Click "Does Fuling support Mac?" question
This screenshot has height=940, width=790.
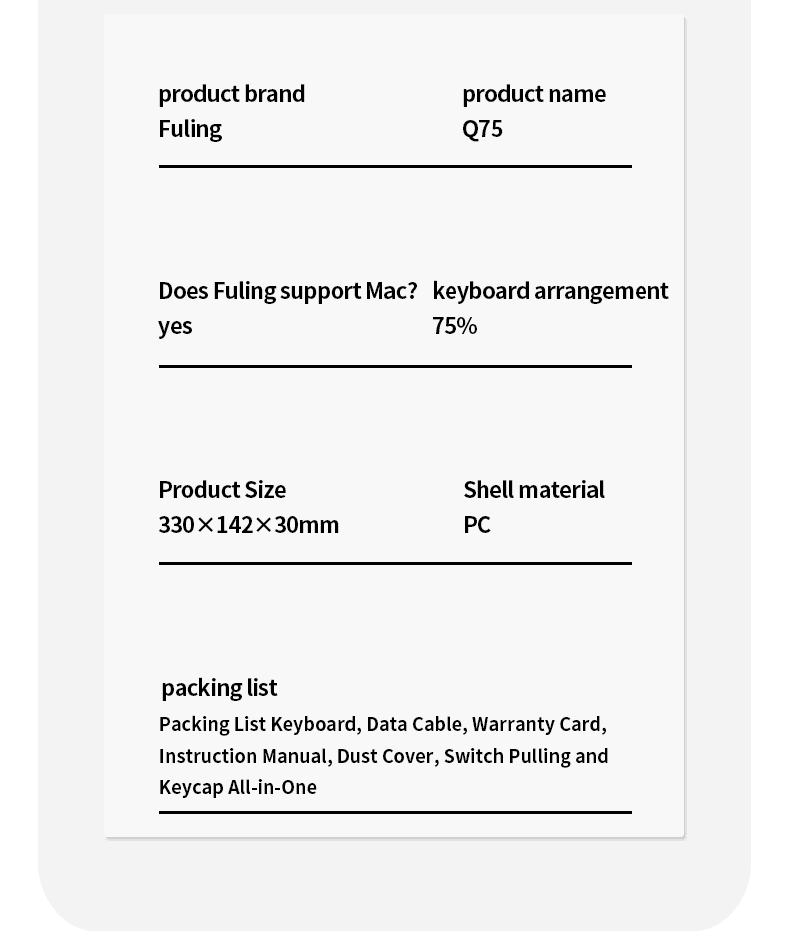[287, 291]
